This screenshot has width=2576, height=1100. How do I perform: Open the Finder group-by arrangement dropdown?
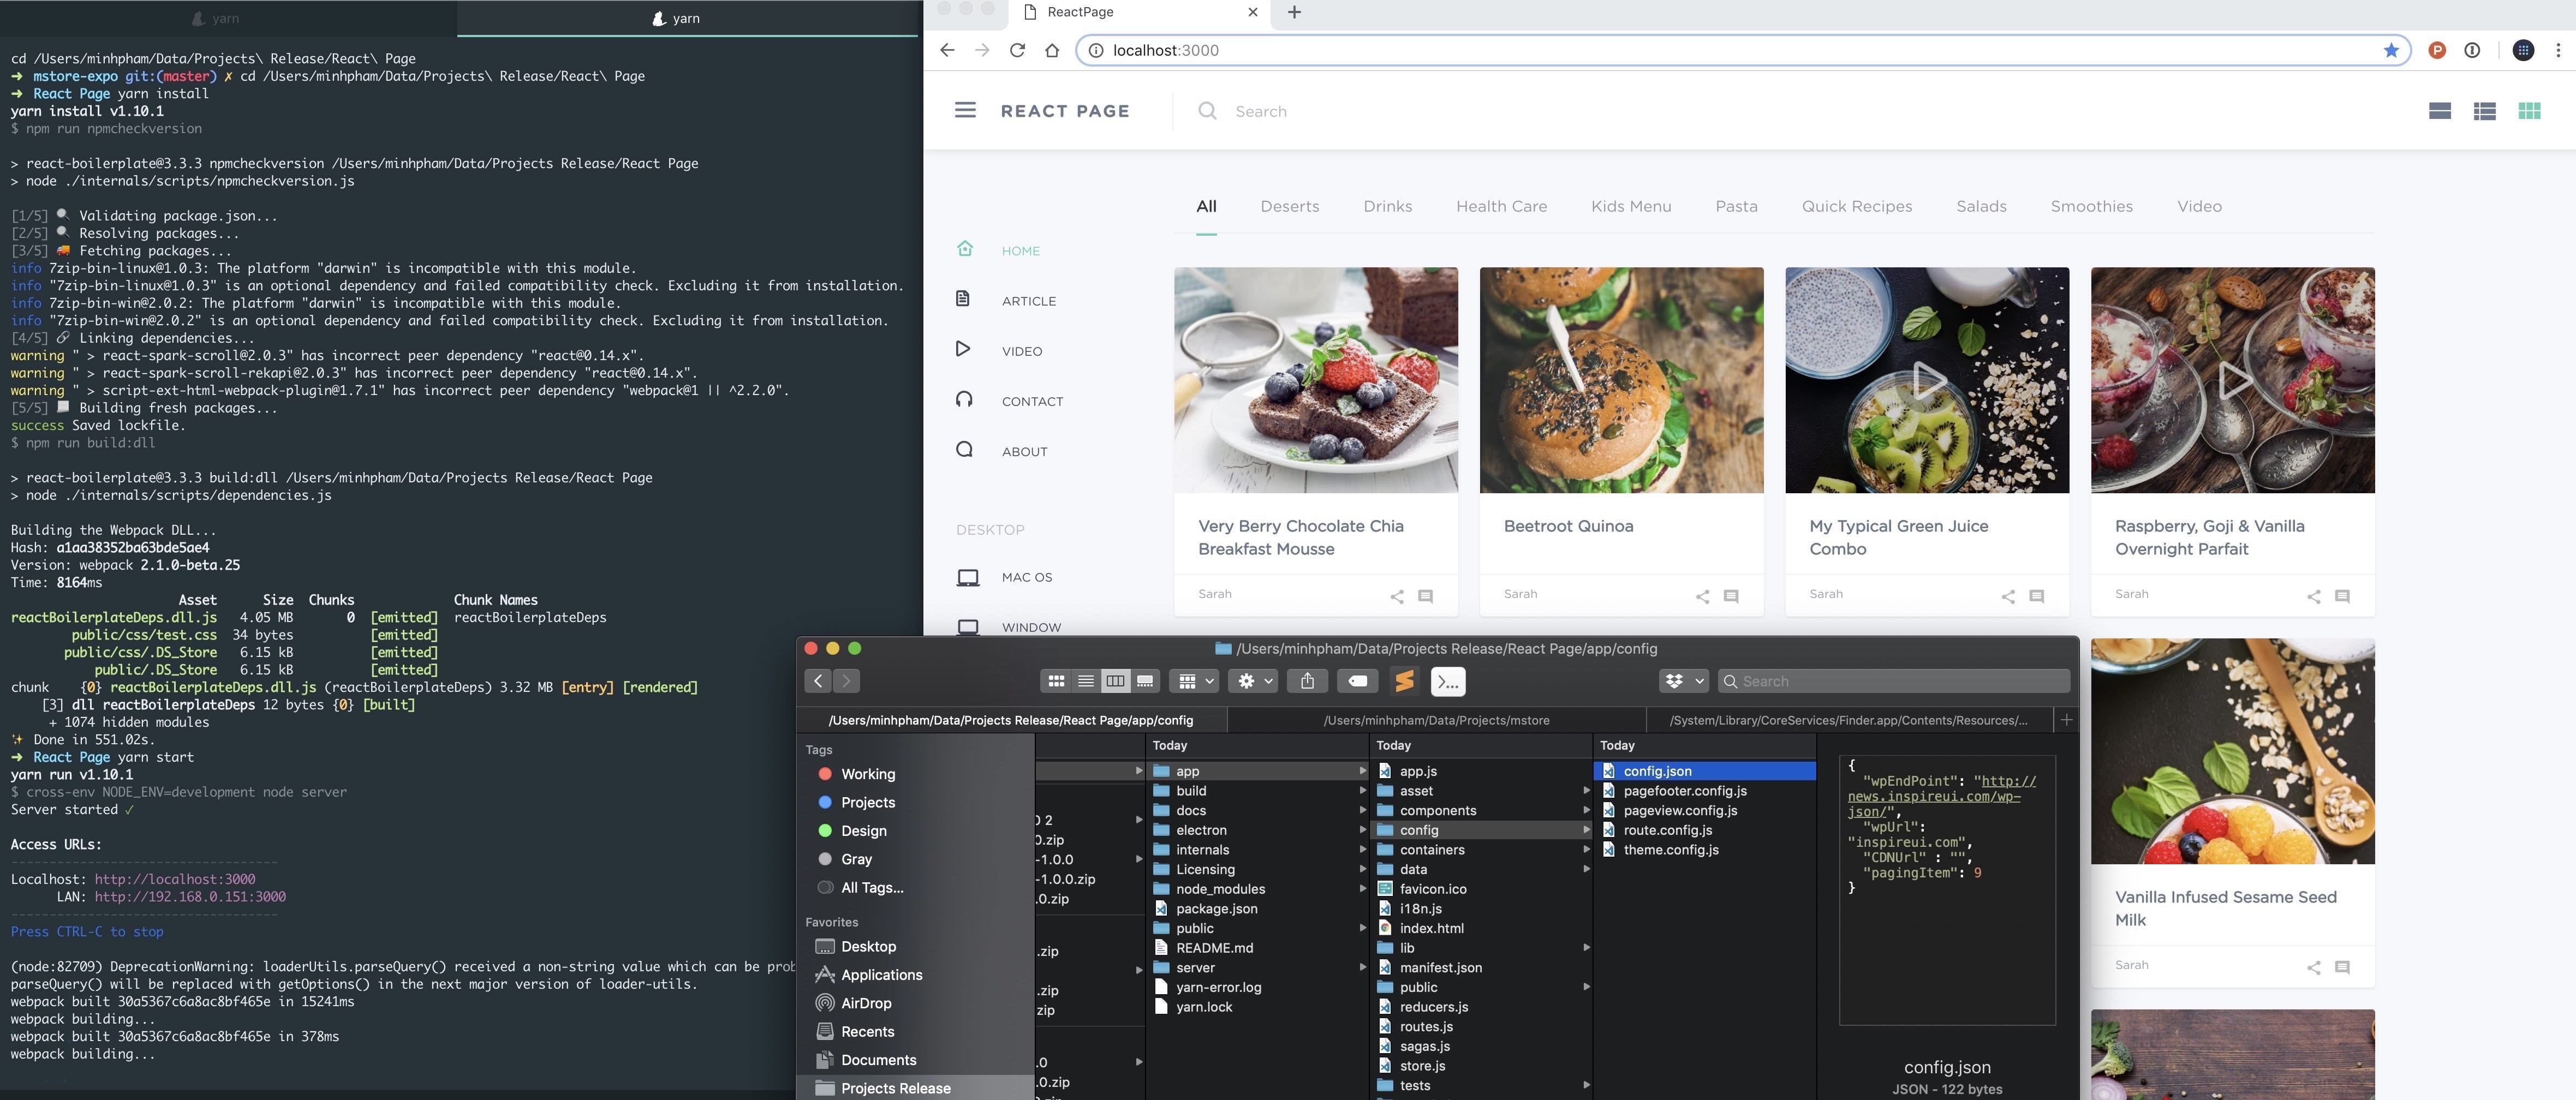pyautogui.click(x=1195, y=681)
